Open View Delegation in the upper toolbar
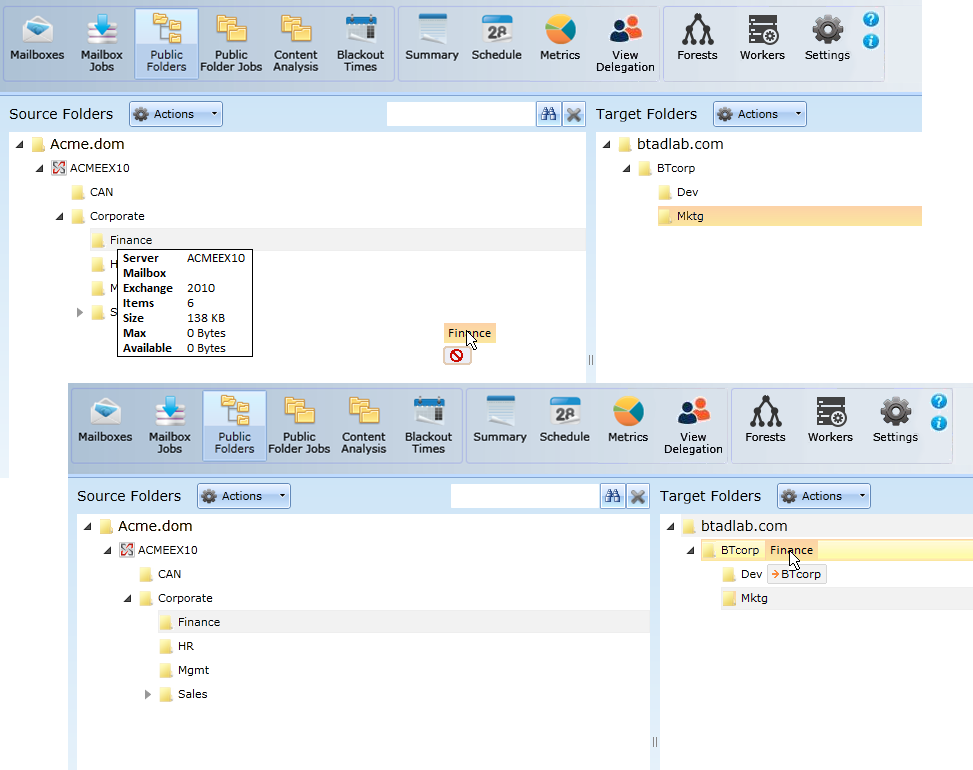 [625, 44]
